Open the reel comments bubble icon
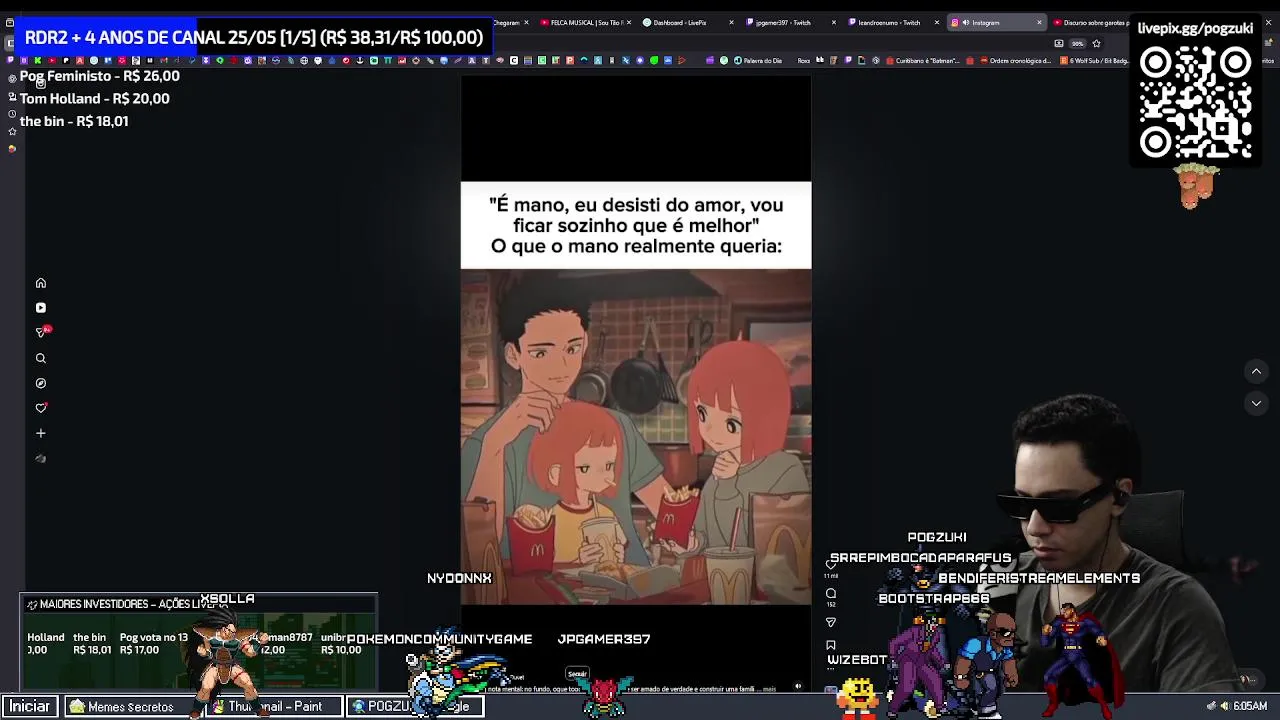The image size is (1280, 720). (x=830, y=593)
